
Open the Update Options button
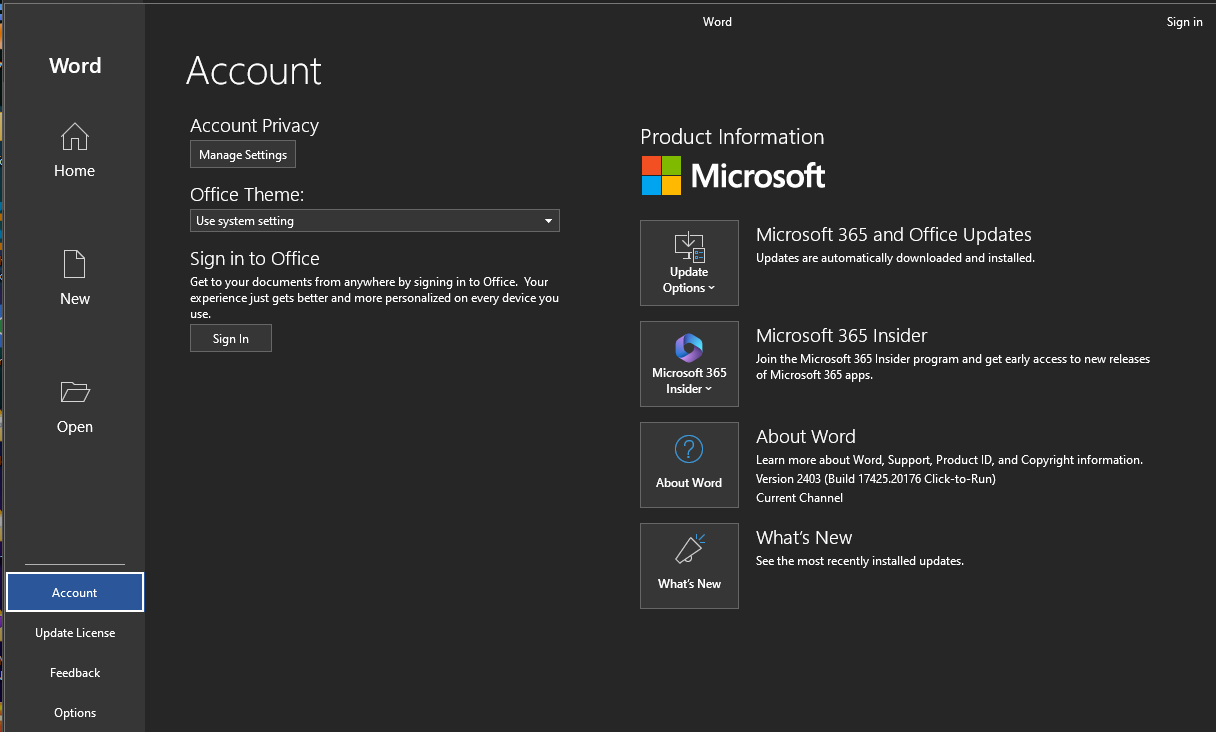point(689,263)
